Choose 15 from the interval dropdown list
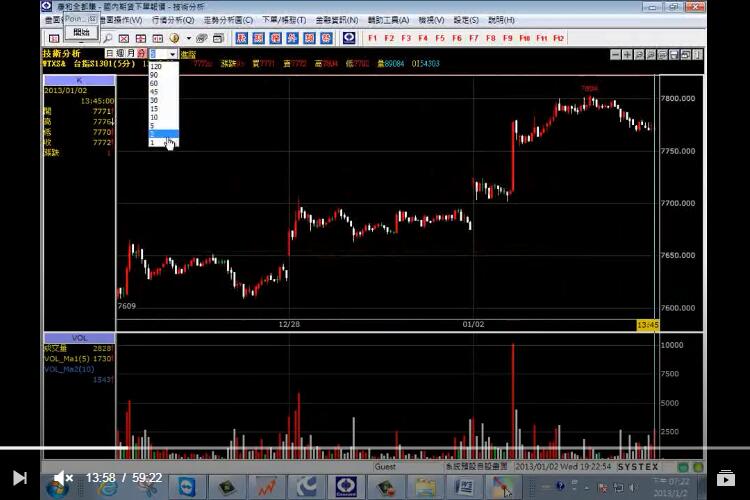The width and height of the screenshot is (750, 500). 154,109
